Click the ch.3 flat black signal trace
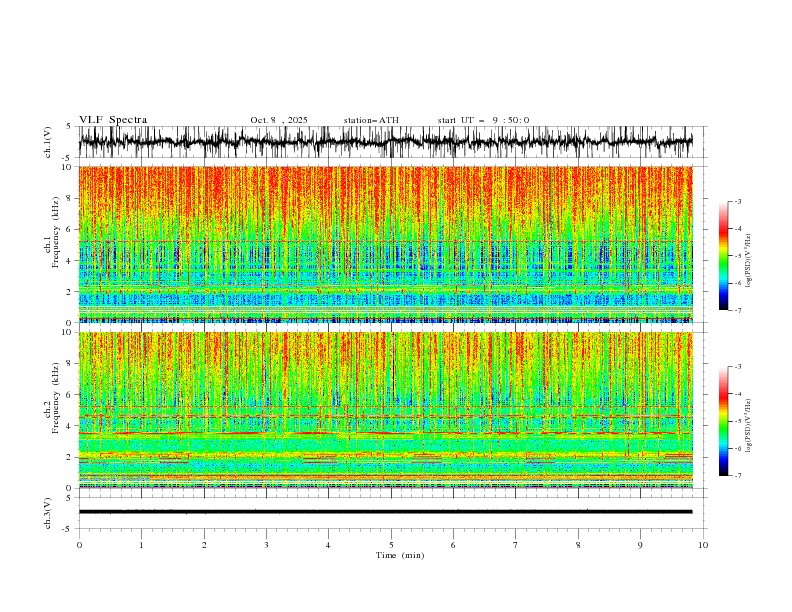Viewport: 792px width, 612px height. click(385, 512)
